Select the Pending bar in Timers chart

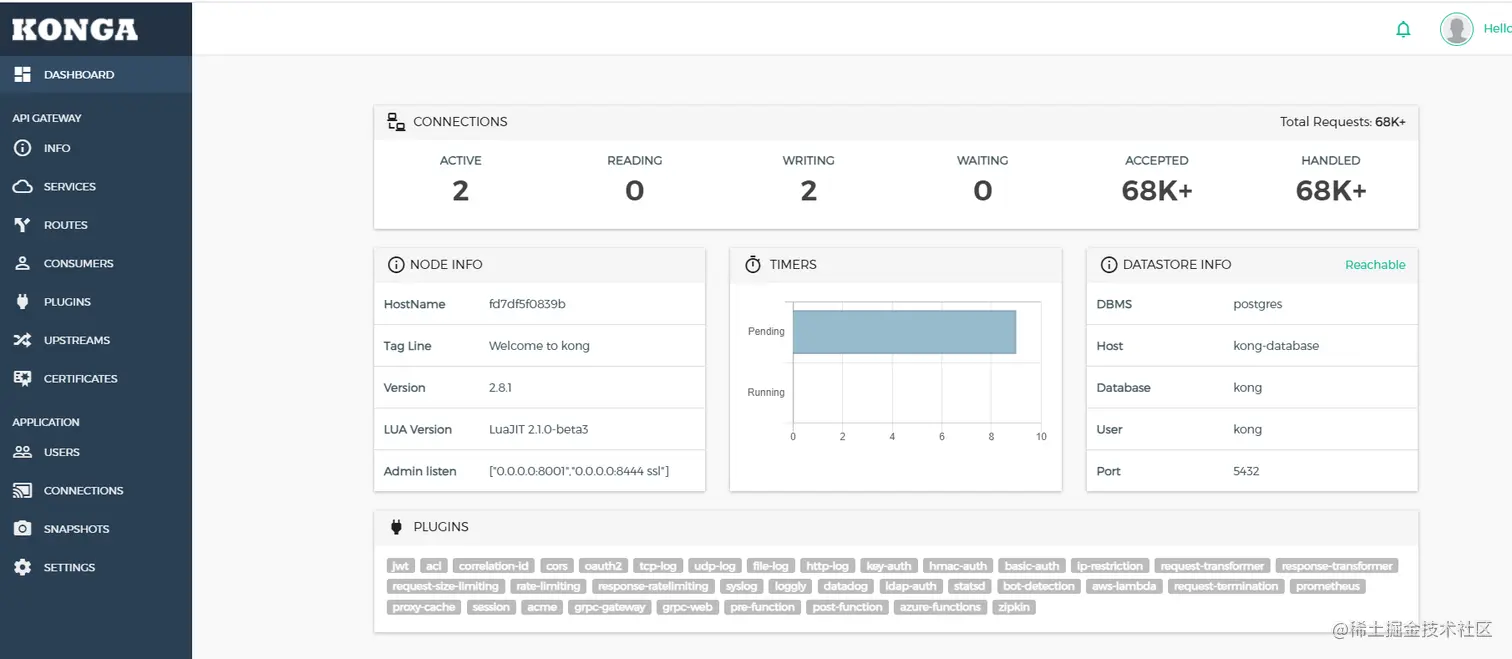(x=904, y=332)
